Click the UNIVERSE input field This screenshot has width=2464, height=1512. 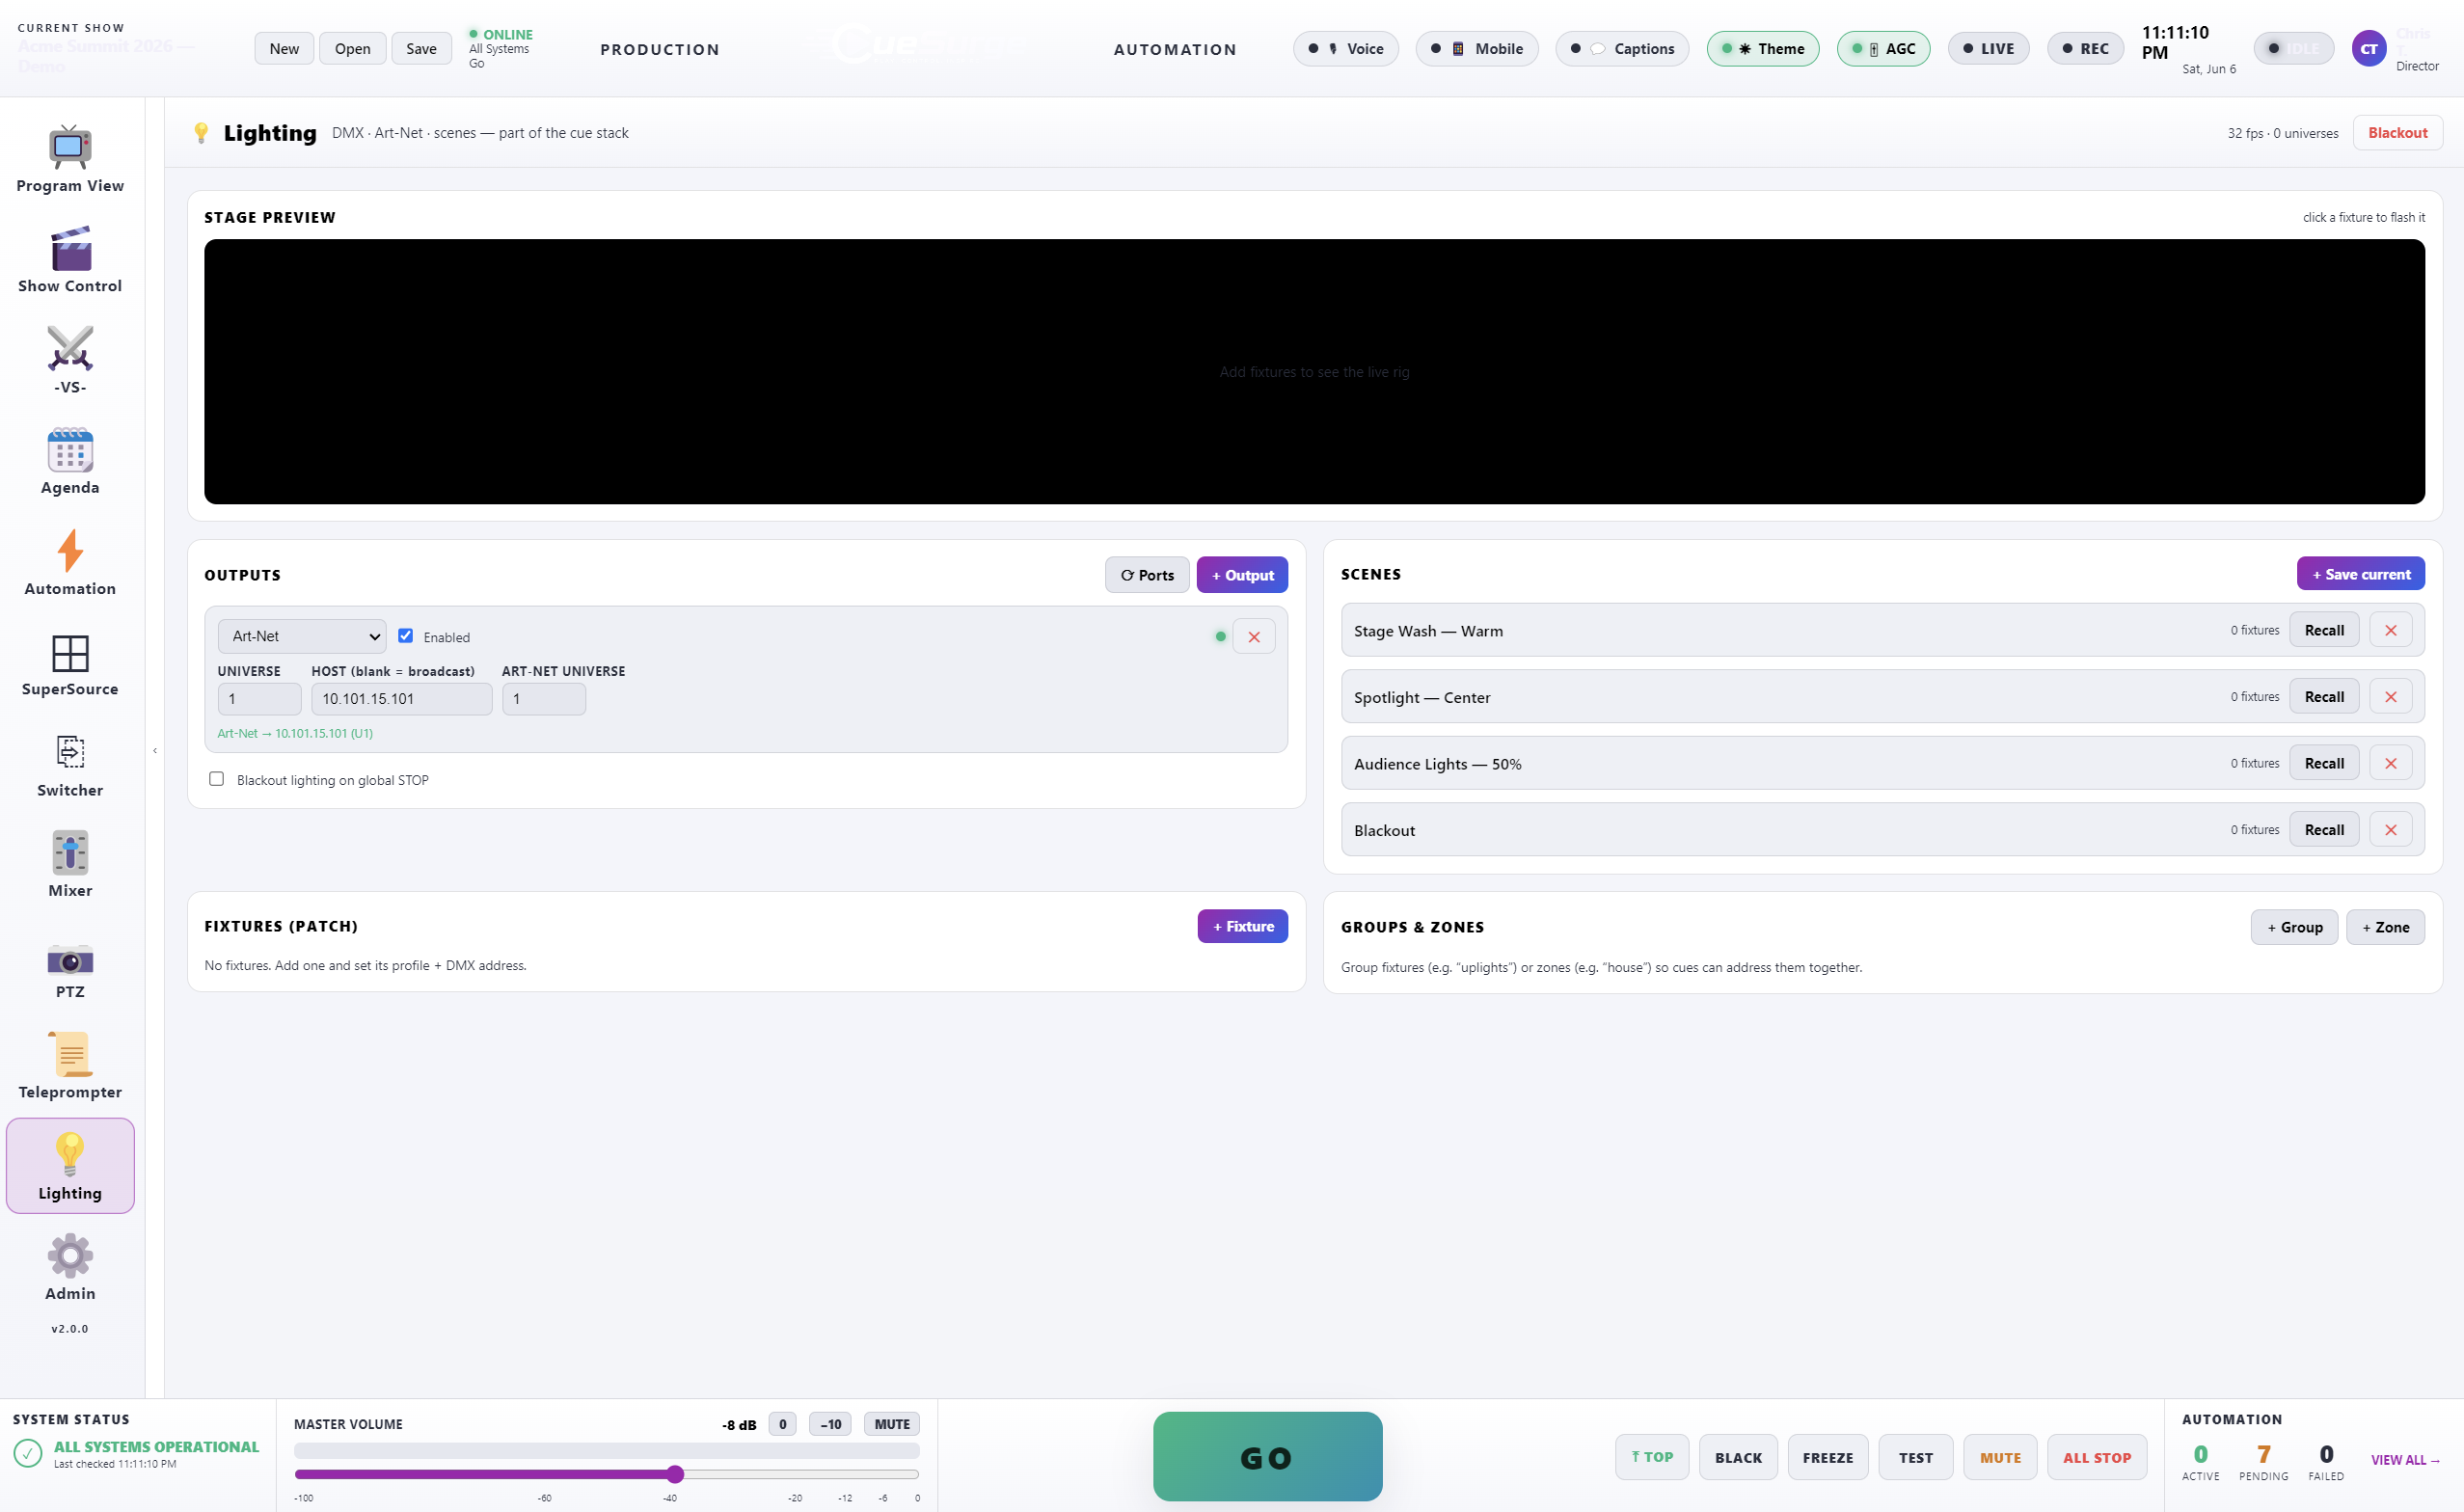pos(259,699)
